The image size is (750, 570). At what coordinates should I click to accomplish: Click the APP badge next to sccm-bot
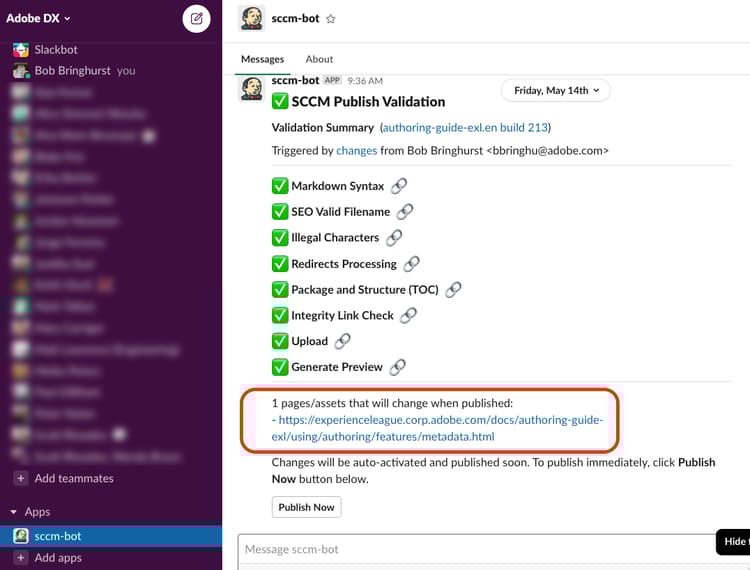click(332, 80)
